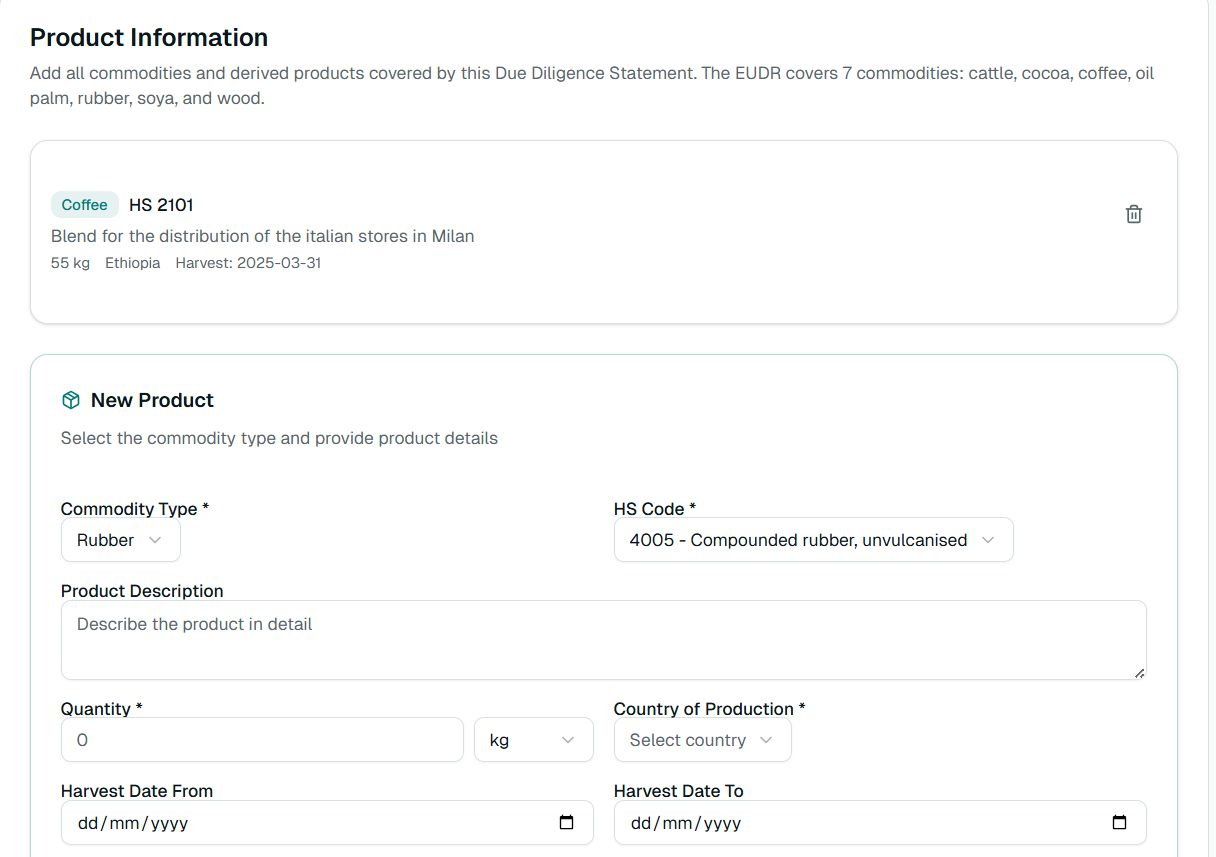
Task: Click the Harvest Date From date field
Action: click(300, 822)
